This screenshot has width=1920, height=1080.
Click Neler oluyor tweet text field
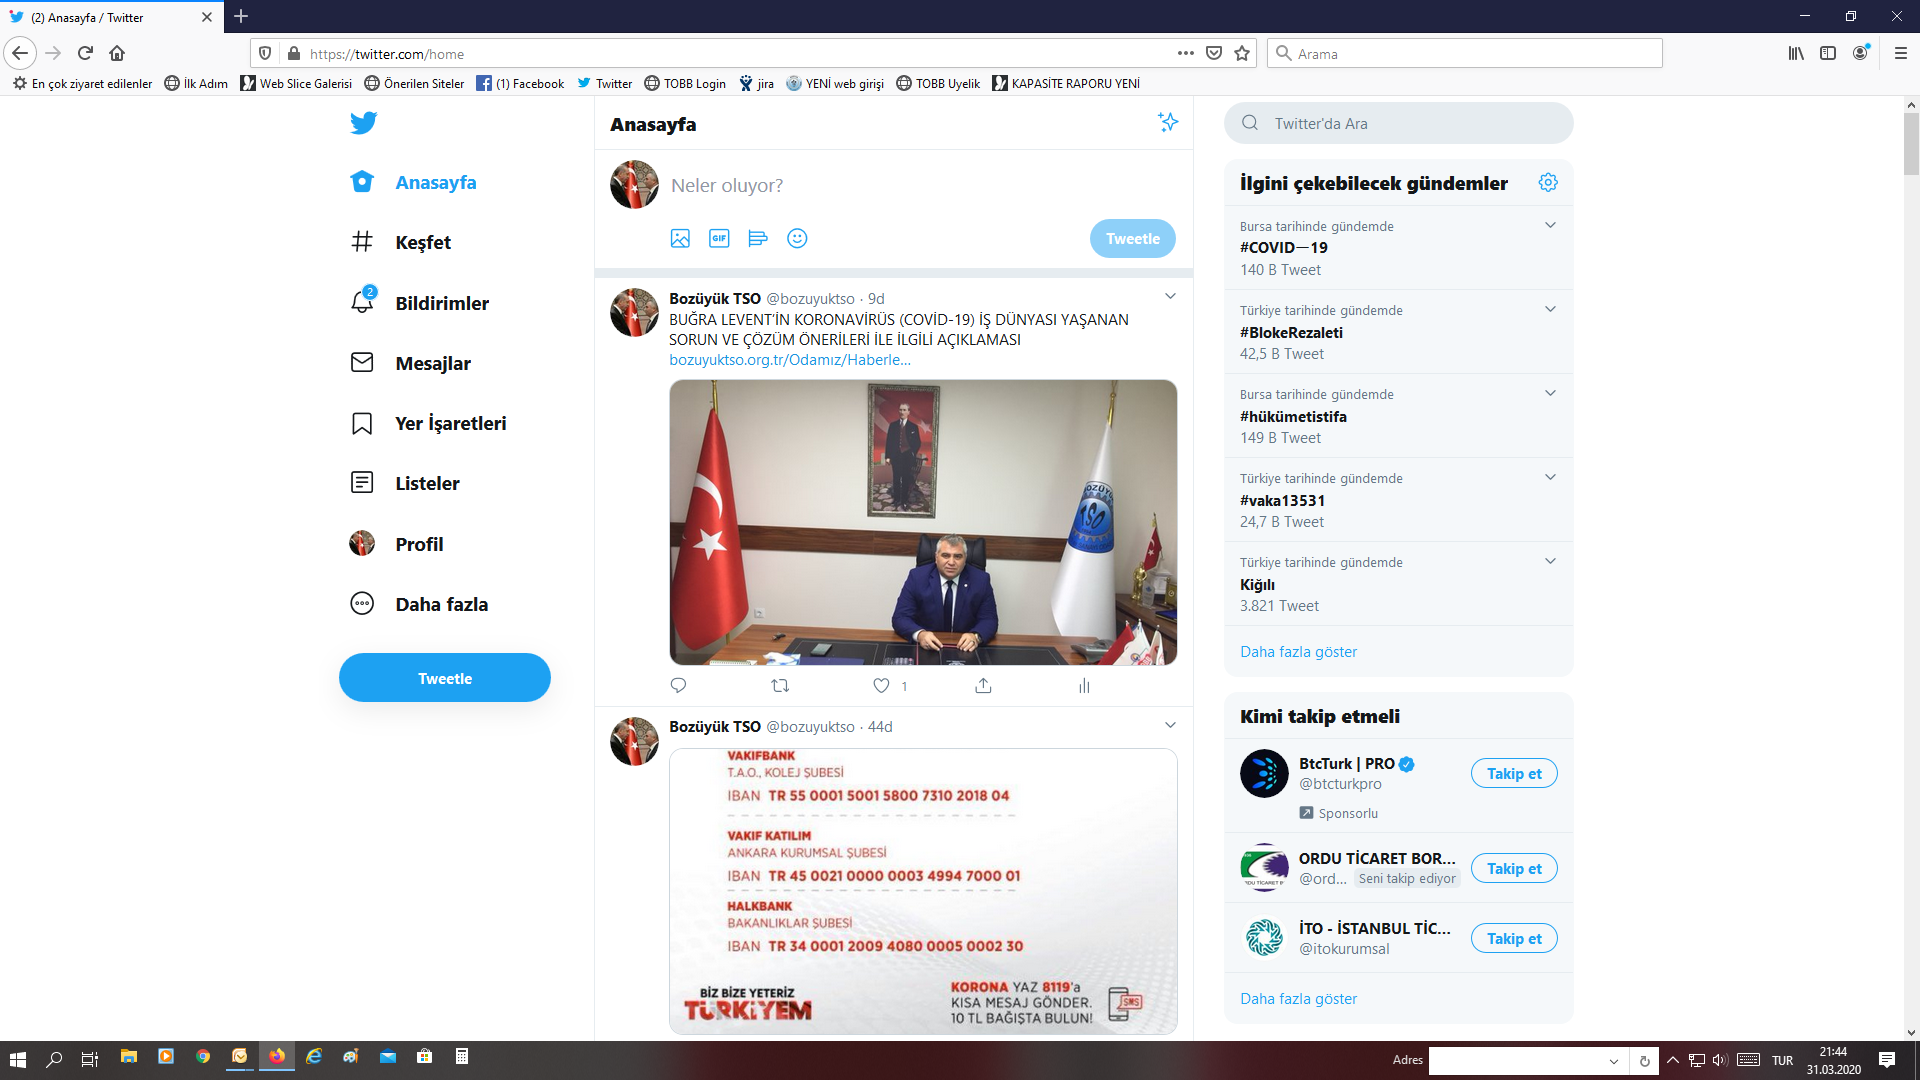[x=920, y=185]
